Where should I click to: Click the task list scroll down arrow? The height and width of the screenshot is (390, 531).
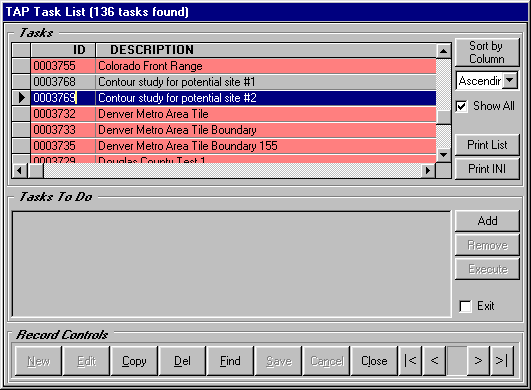tap(443, 155)
